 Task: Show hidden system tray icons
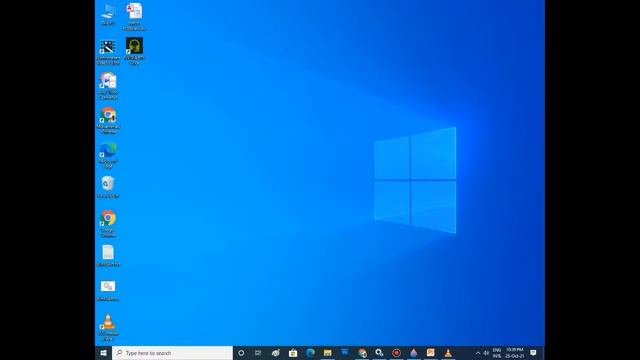(x=478, y=353)
